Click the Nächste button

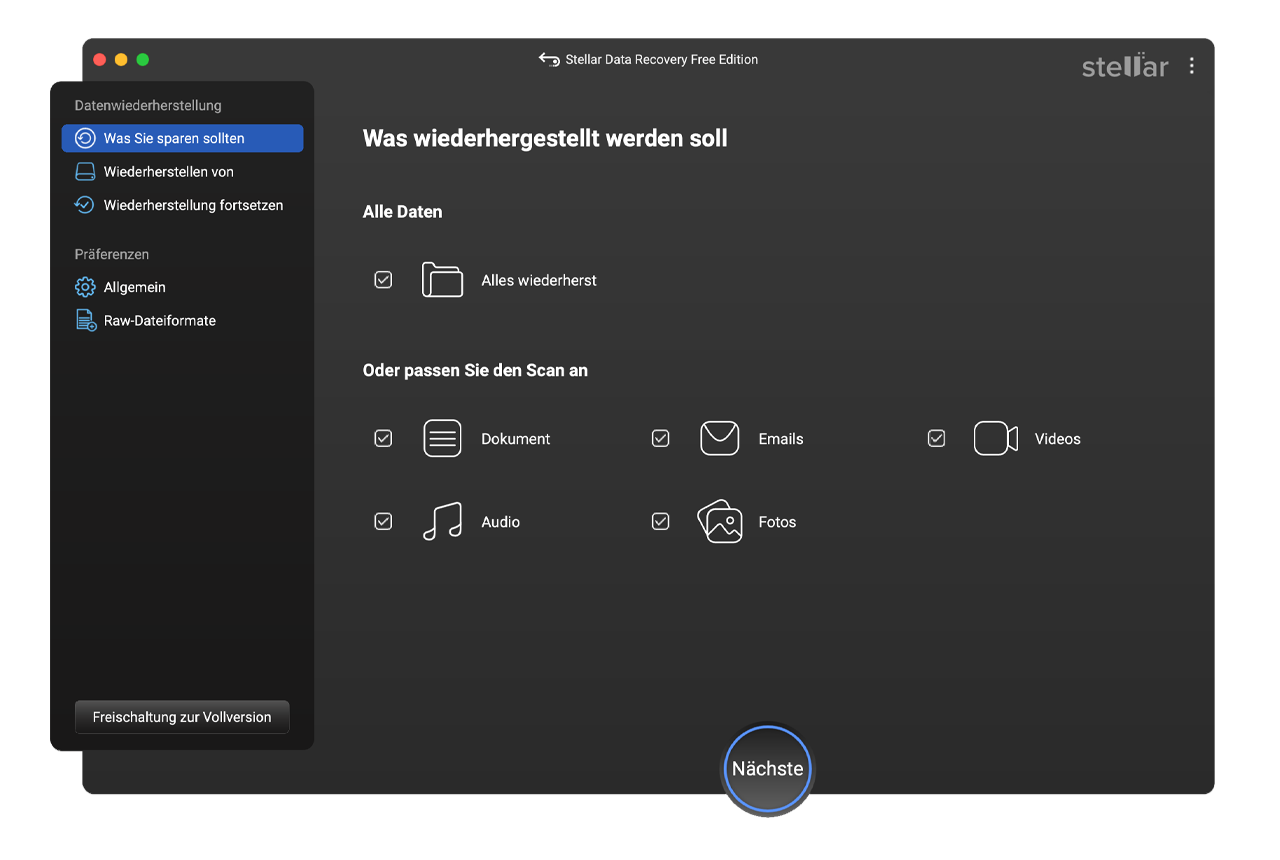pos(767,768)
